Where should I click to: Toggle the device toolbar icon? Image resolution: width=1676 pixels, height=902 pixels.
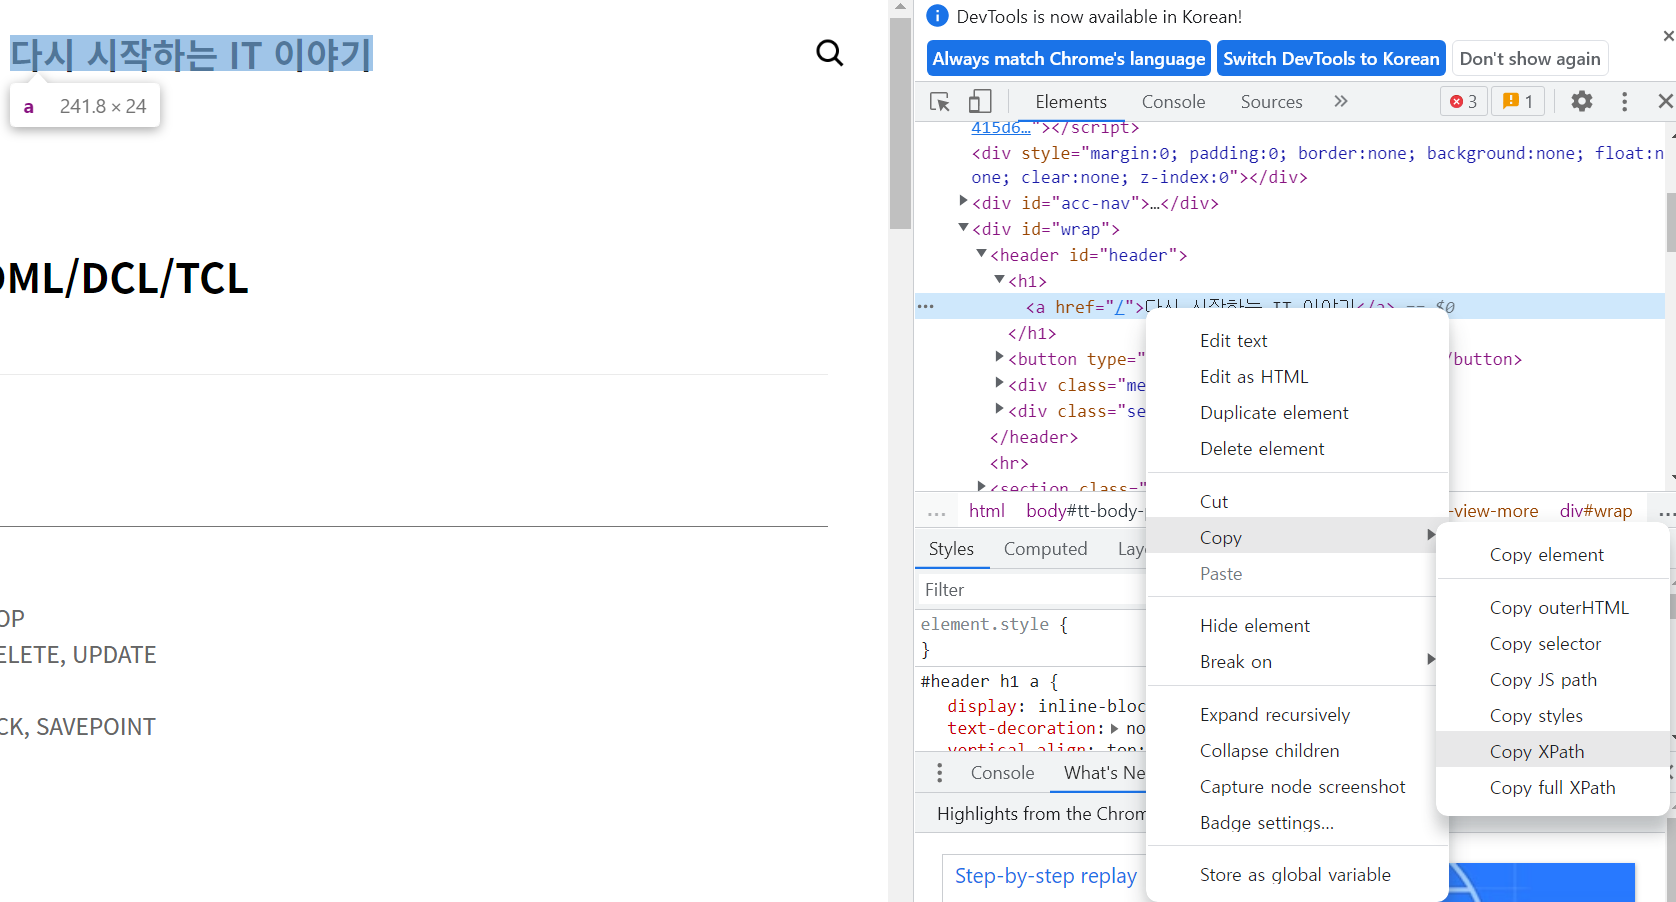click(x=980, y=101)
